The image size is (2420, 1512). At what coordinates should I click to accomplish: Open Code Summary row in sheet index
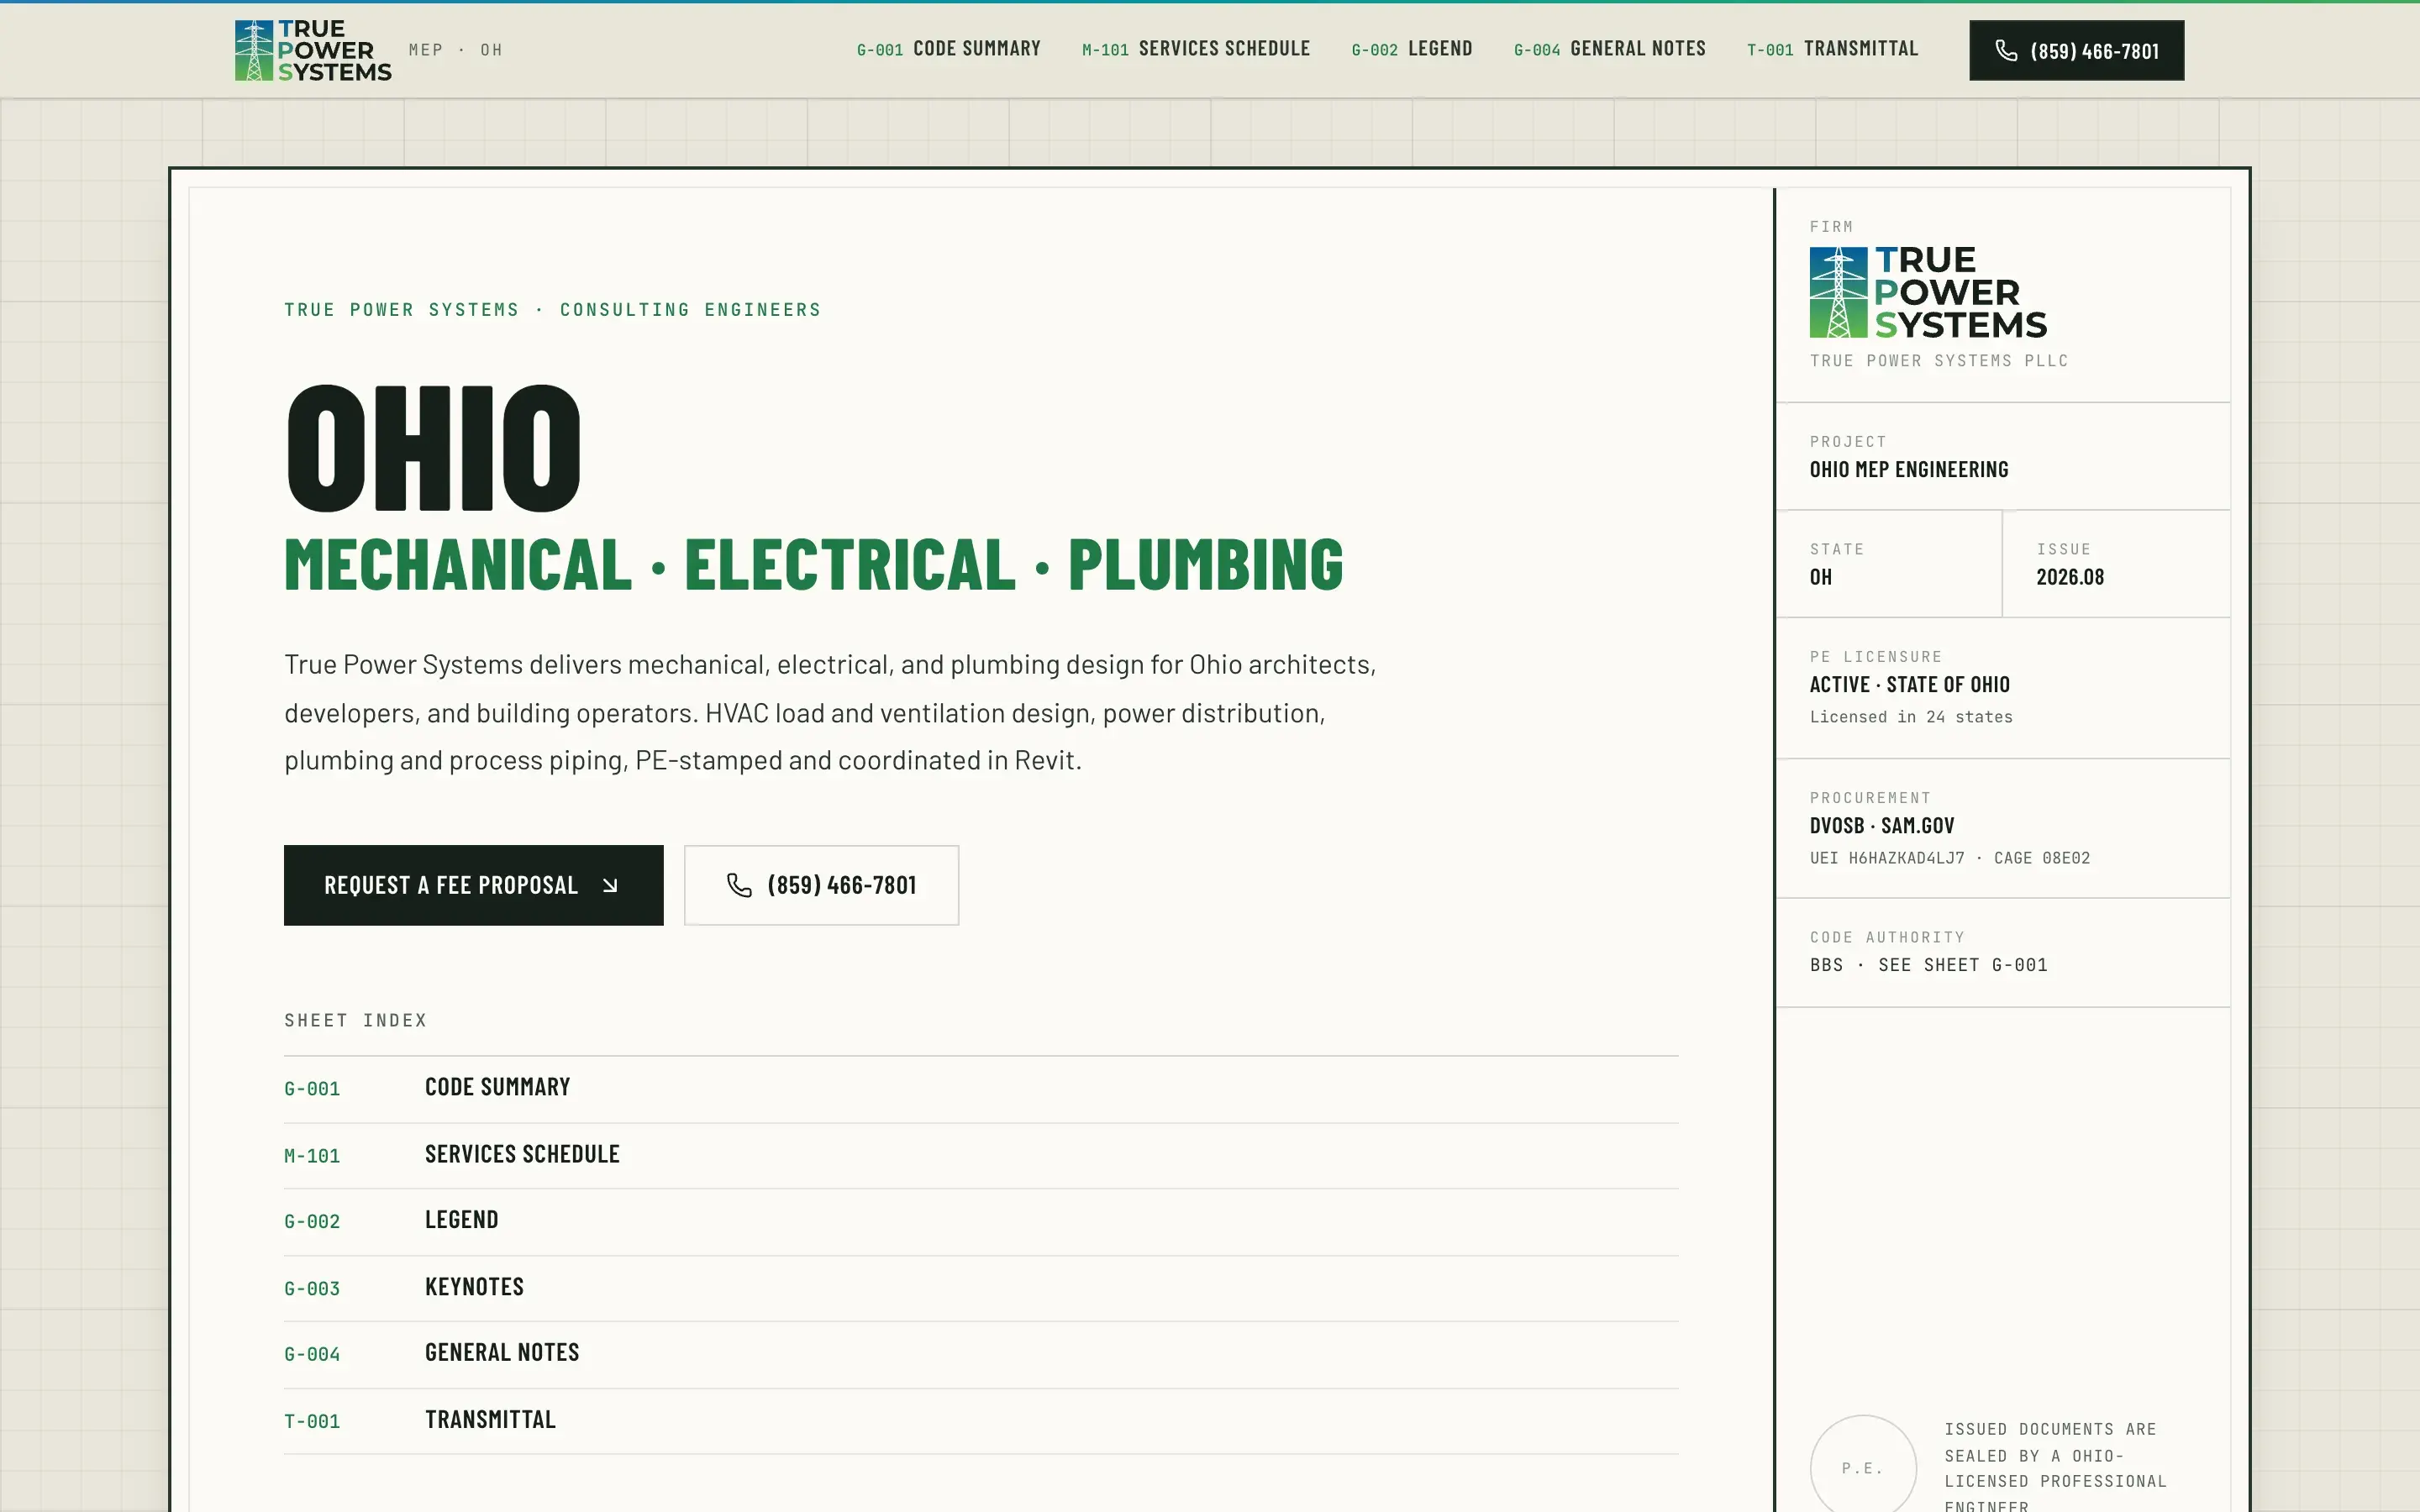tap(981, 1088)
